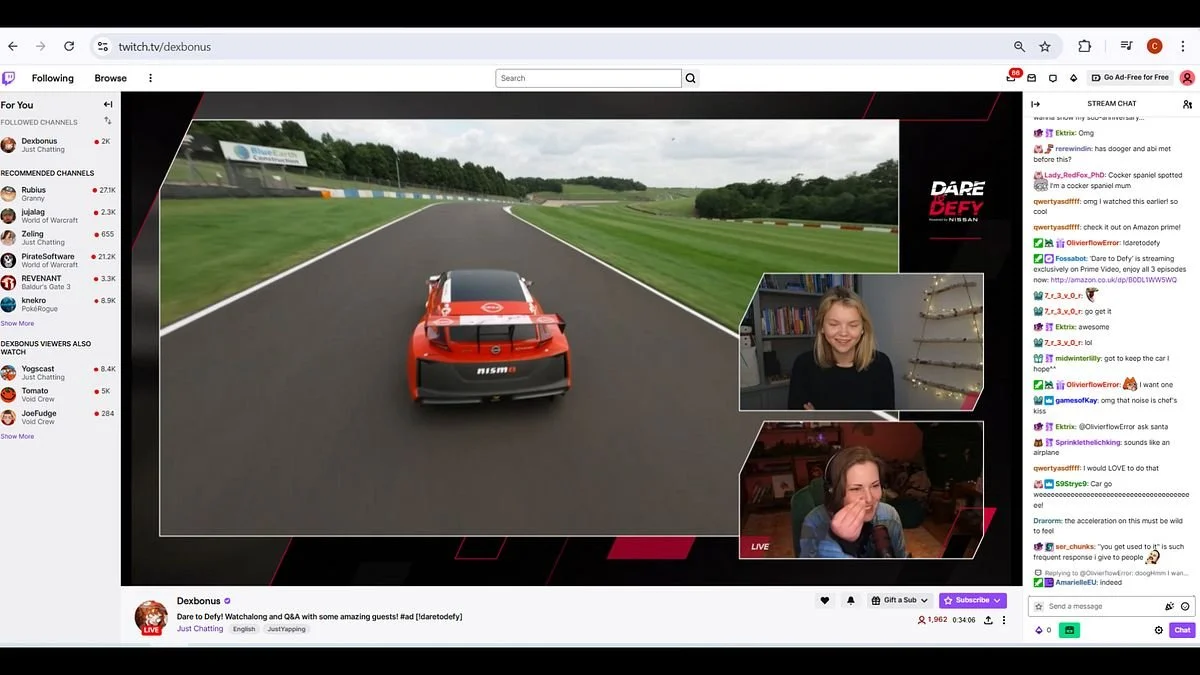Open the chat bubble icon in top bar
The image size is (1200, 675).
pos(1053,78)
